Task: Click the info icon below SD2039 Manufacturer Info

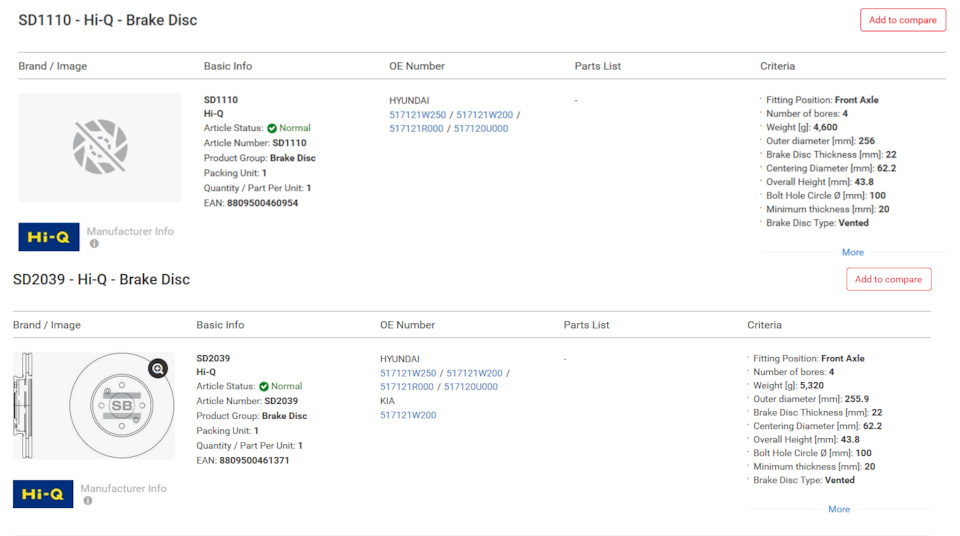Action: click(x=88, y=501)
